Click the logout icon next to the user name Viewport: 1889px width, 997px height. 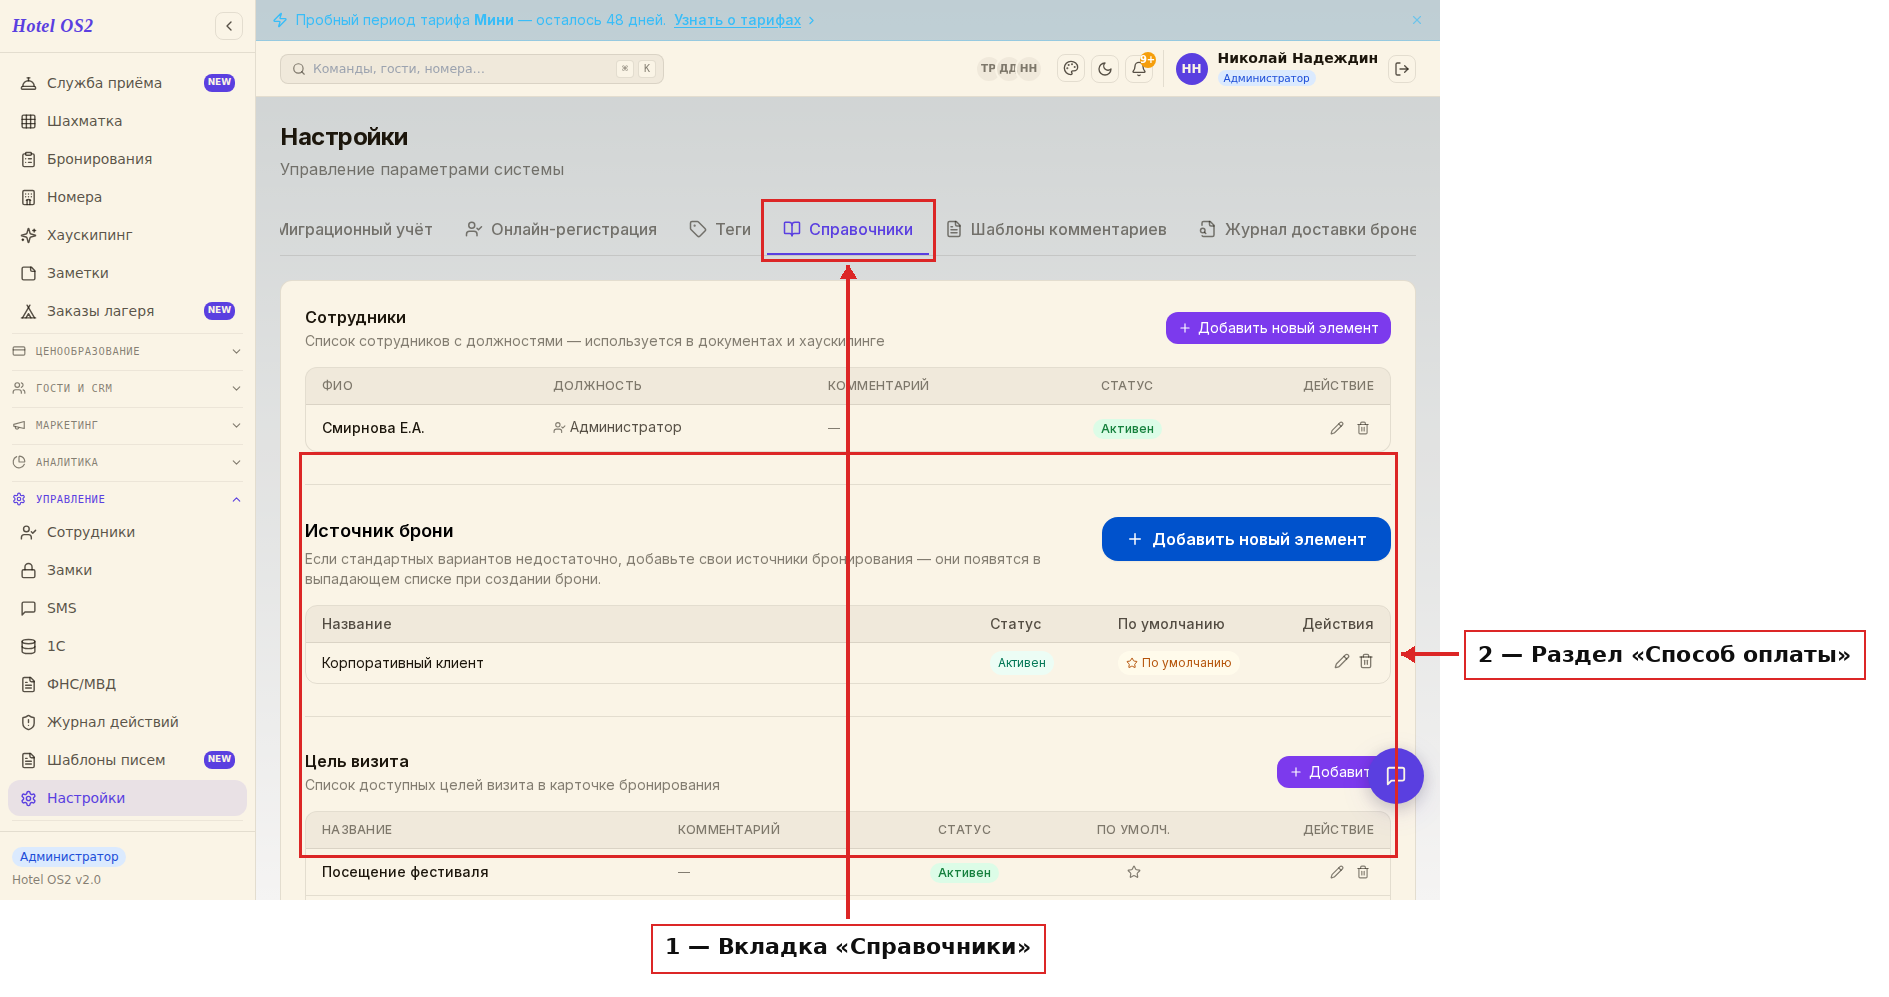(1402, 68)
